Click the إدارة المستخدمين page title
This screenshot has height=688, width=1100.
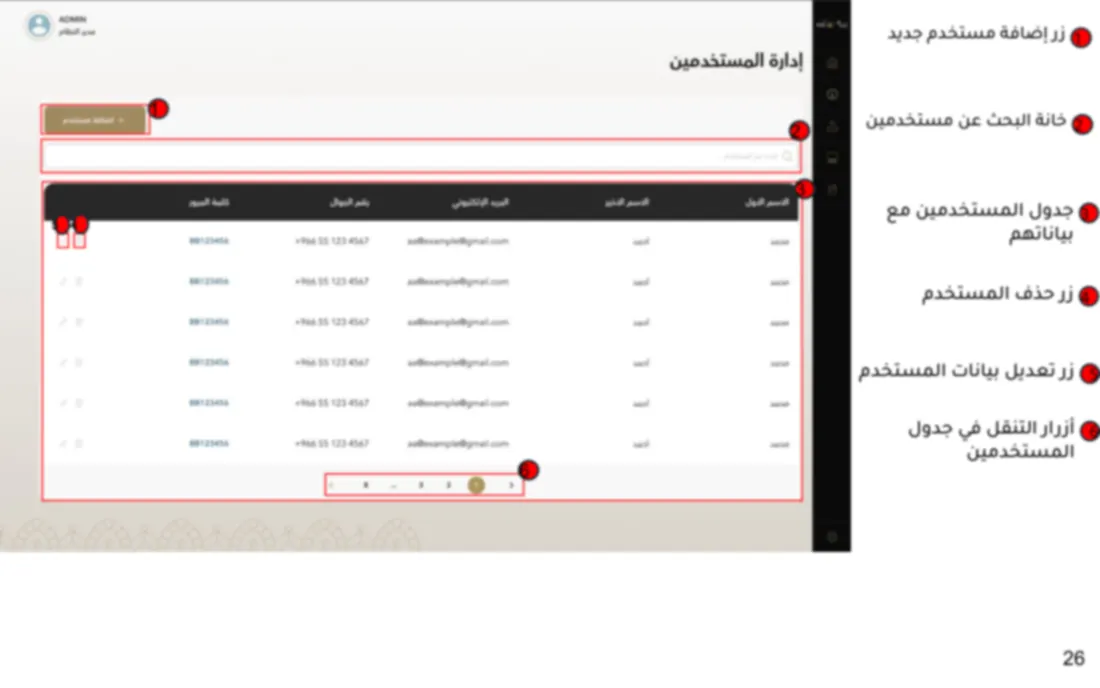(x=735, y=61)
